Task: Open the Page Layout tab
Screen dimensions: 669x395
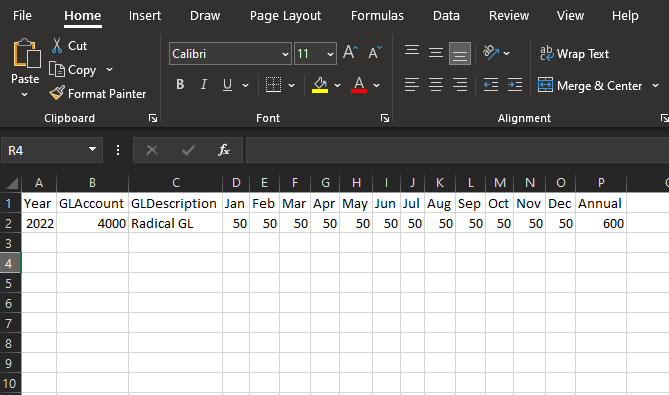Action: [x=285, y=16]
